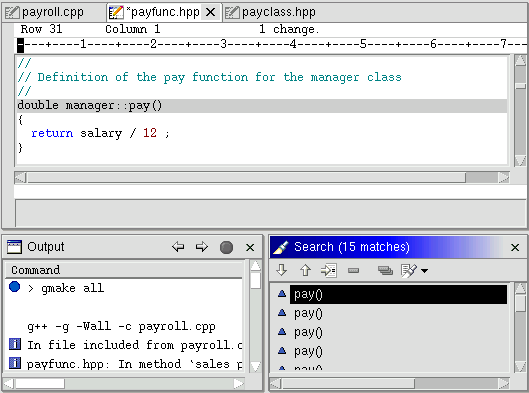Open the payclass.hpp tab
Viewport: 529px width, 393px height.
[279, 12]
